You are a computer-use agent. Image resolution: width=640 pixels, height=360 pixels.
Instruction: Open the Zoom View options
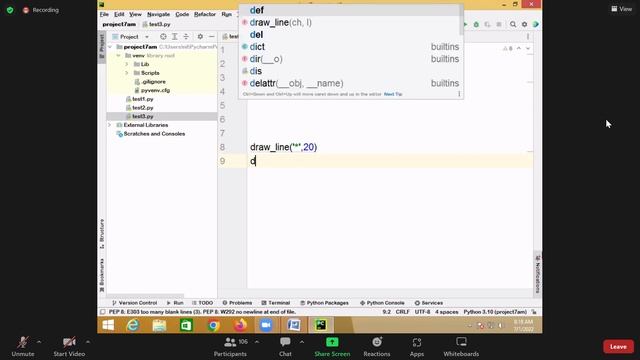(621, 9)
